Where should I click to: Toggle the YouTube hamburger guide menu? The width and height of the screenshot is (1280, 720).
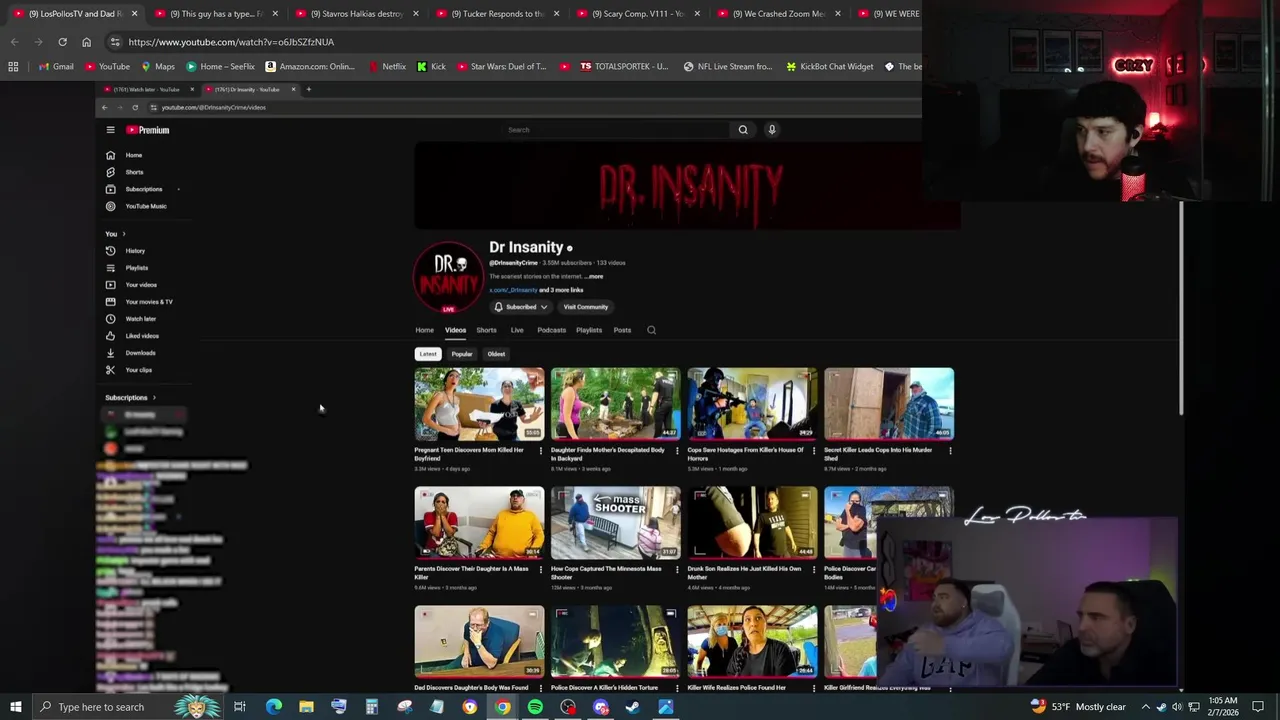[x=110, y=130]
